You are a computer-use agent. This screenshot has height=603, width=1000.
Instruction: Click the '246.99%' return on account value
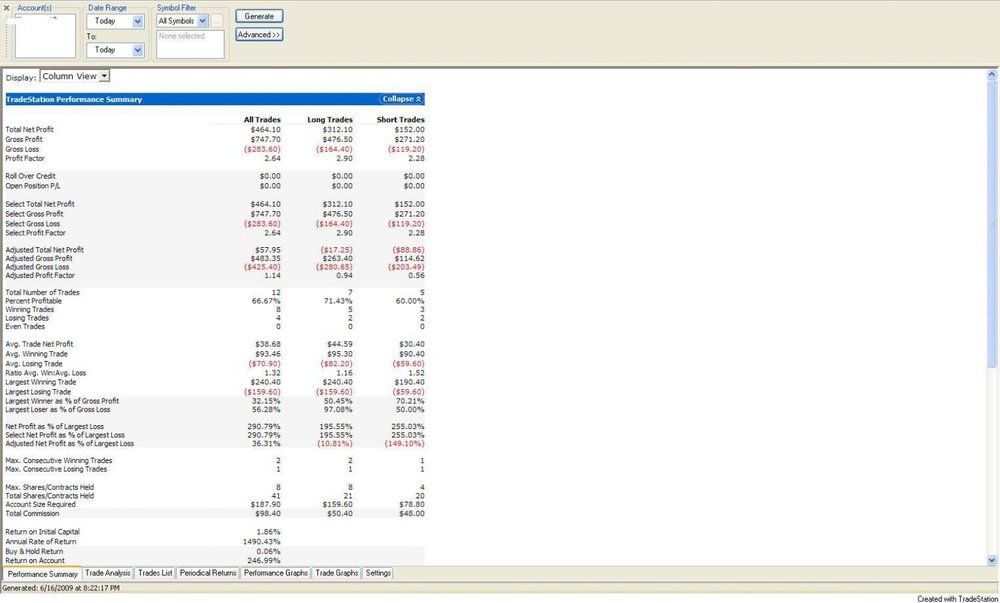point(264,561)
